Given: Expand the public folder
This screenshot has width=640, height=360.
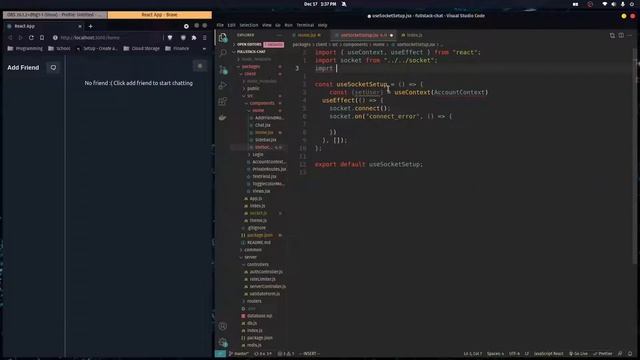Looking at the screenshot, I should [253, 88].
